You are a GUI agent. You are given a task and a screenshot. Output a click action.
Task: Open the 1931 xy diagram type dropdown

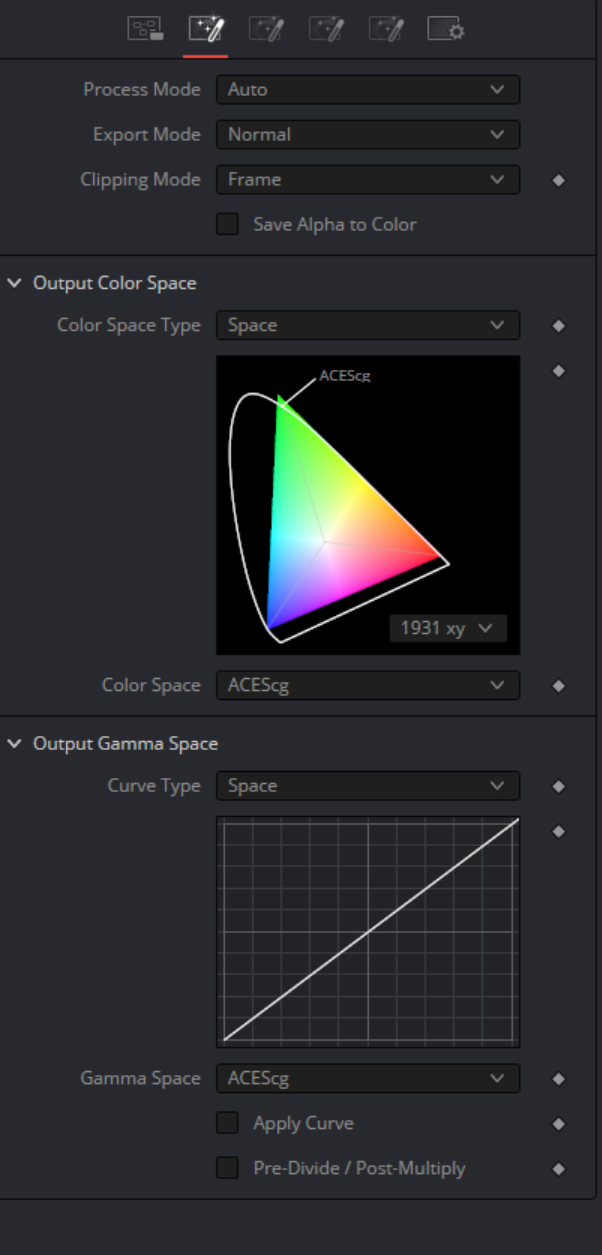448,628
